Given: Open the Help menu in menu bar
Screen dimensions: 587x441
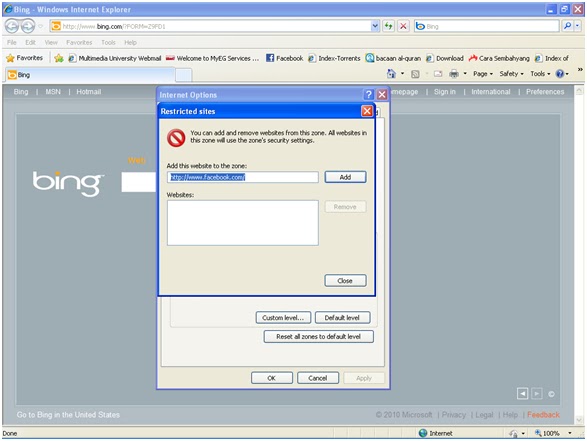Looking at the screenshot, I should [x=130, y=42].
